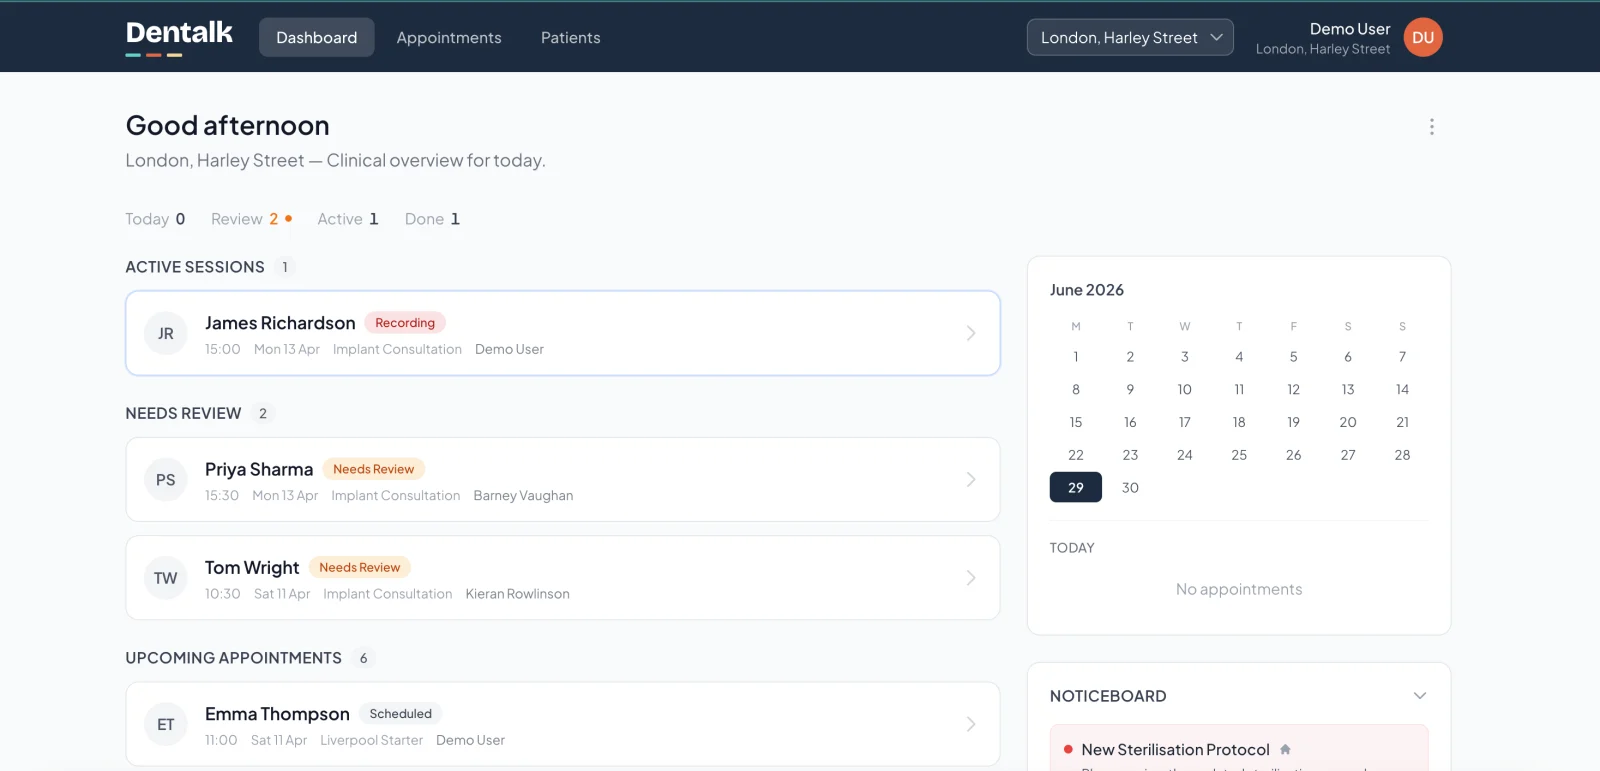Click the pin icon beside New Sterilisation Protocol
The image size is (1600, 771).
(1285, 749)
